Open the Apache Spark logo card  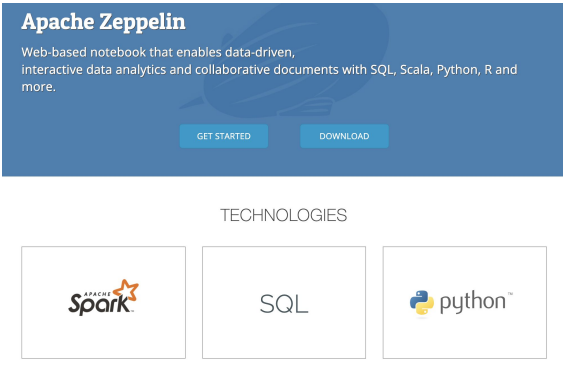click(x=104, y=302)
